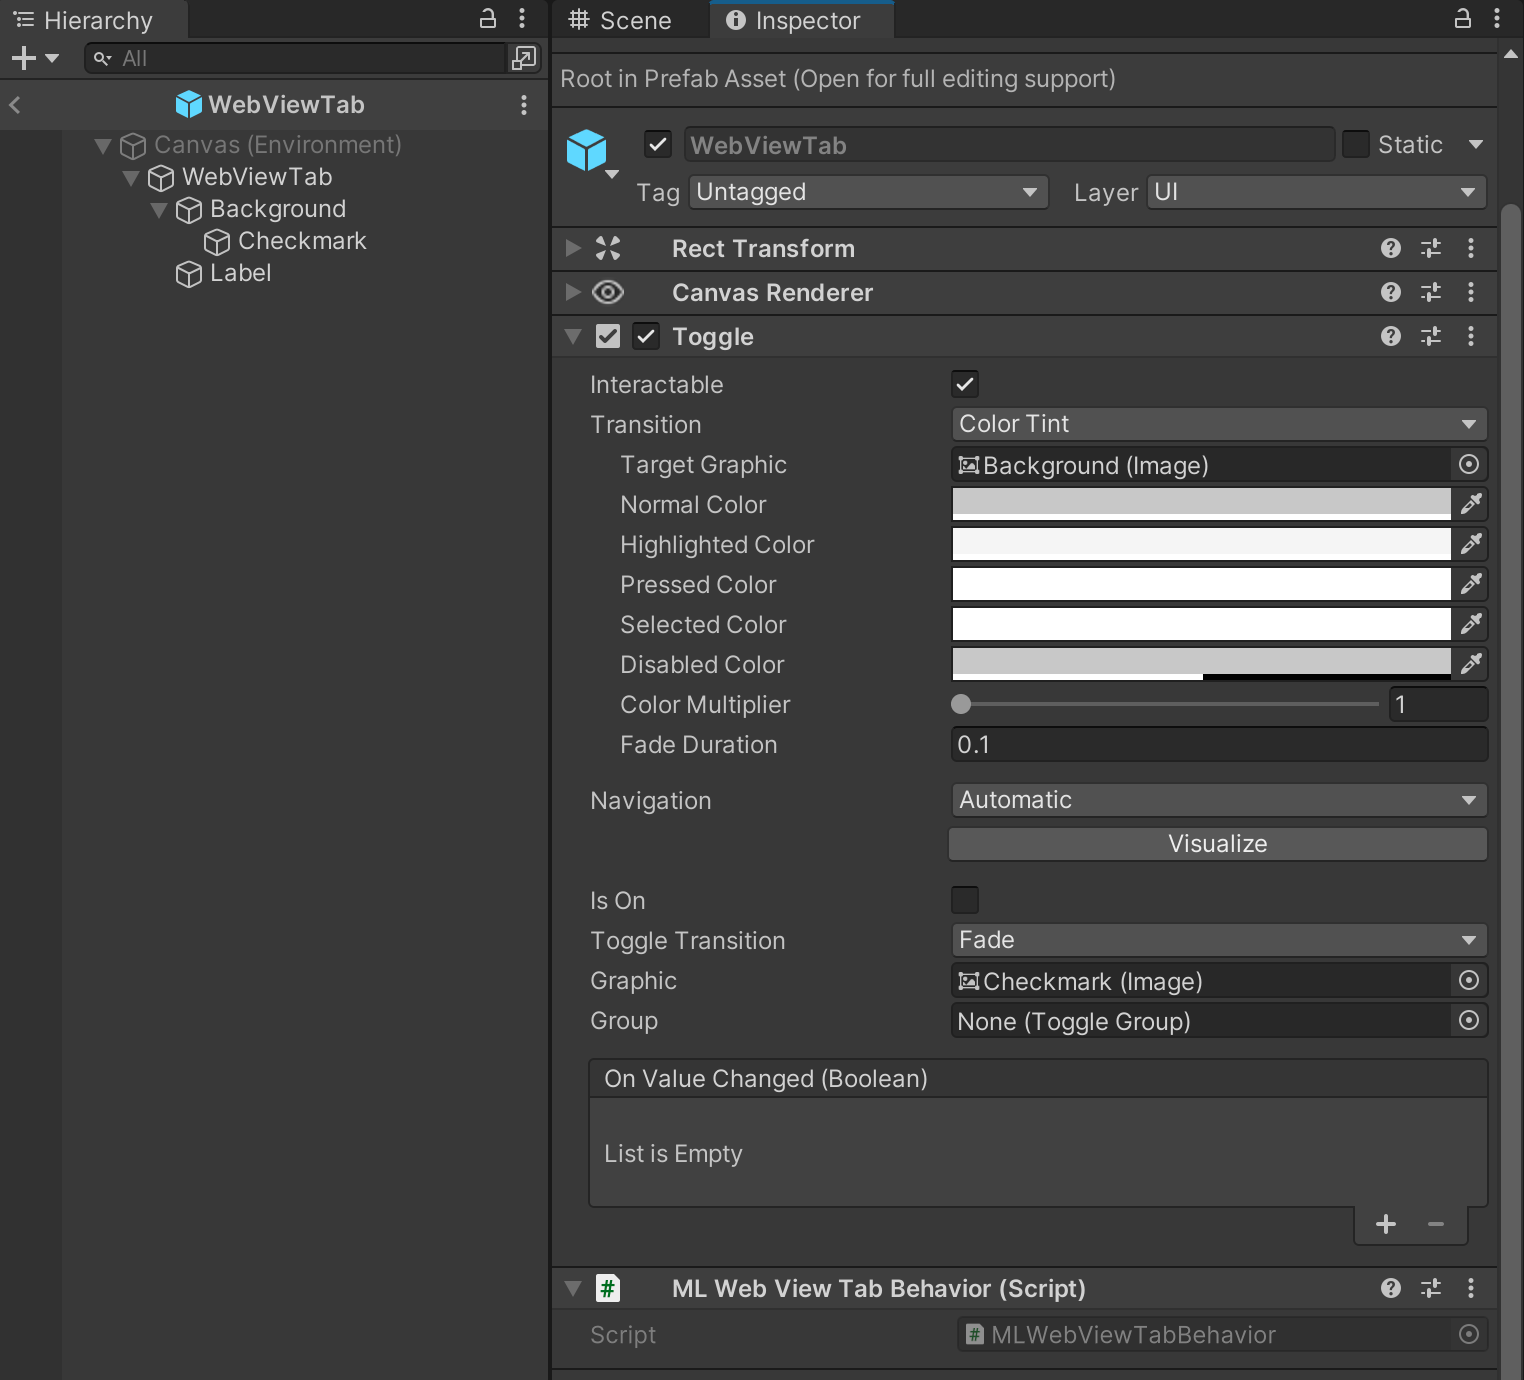Open the Transition dropdown showing Color Tint
The image size is (1524, 1380).
[x=1217, y=424]
